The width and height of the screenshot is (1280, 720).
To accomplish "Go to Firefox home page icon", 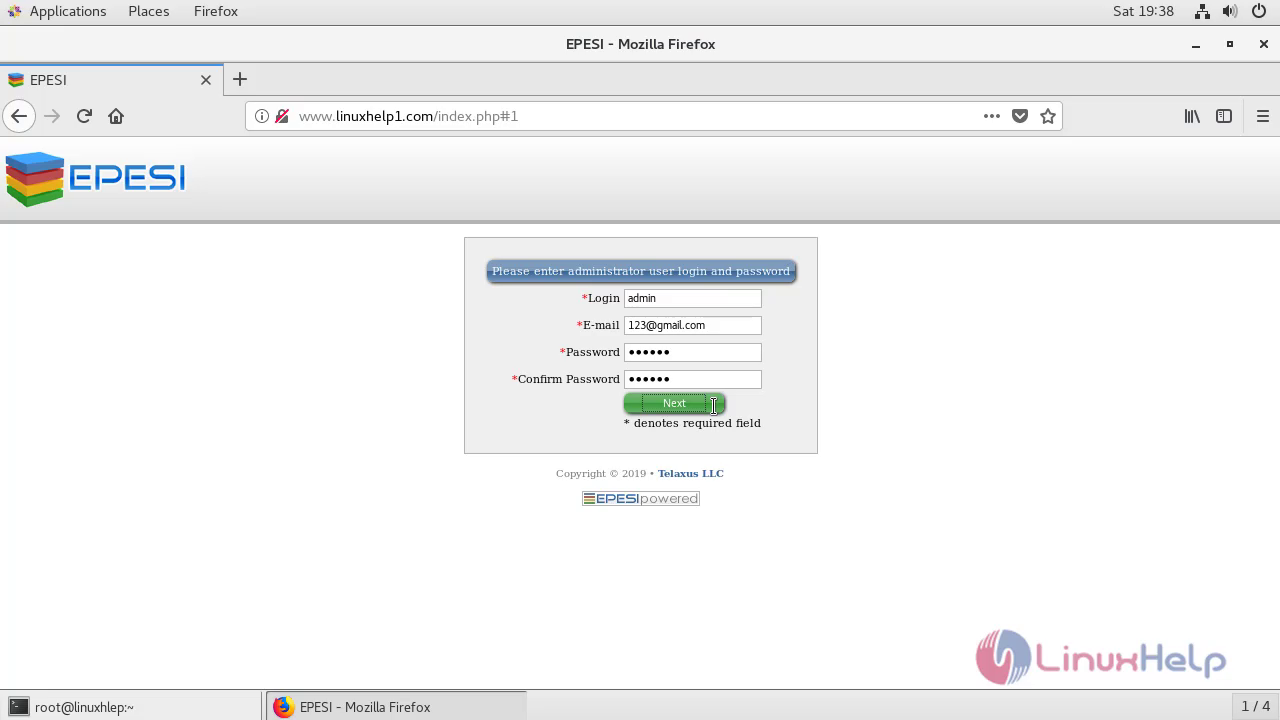I will (x=116, y=116).
